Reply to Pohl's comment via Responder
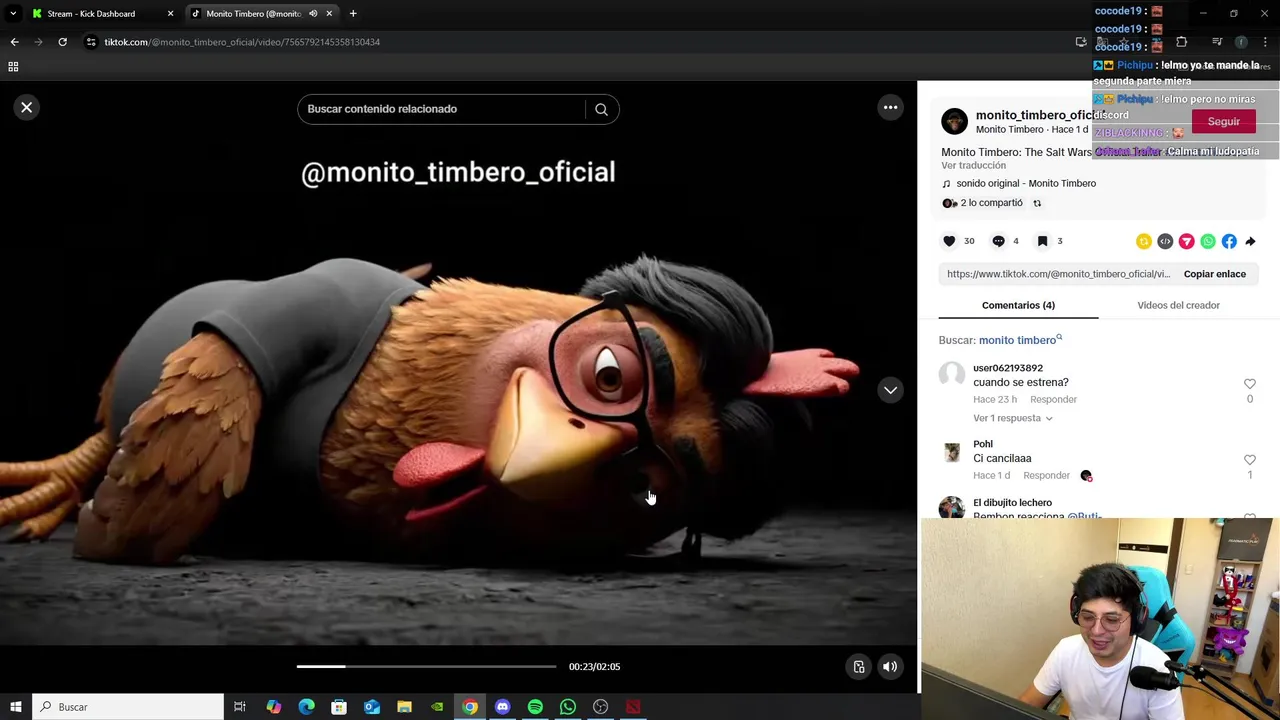The width and height of the screenshot is (1280, 720). click(x=1046, y=476)
